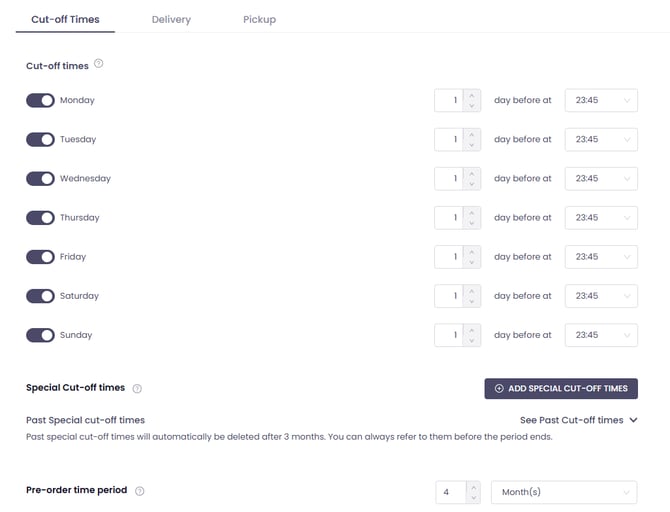
Task: Increase the pre-order period number stepper
Action: tap(473, 487)
